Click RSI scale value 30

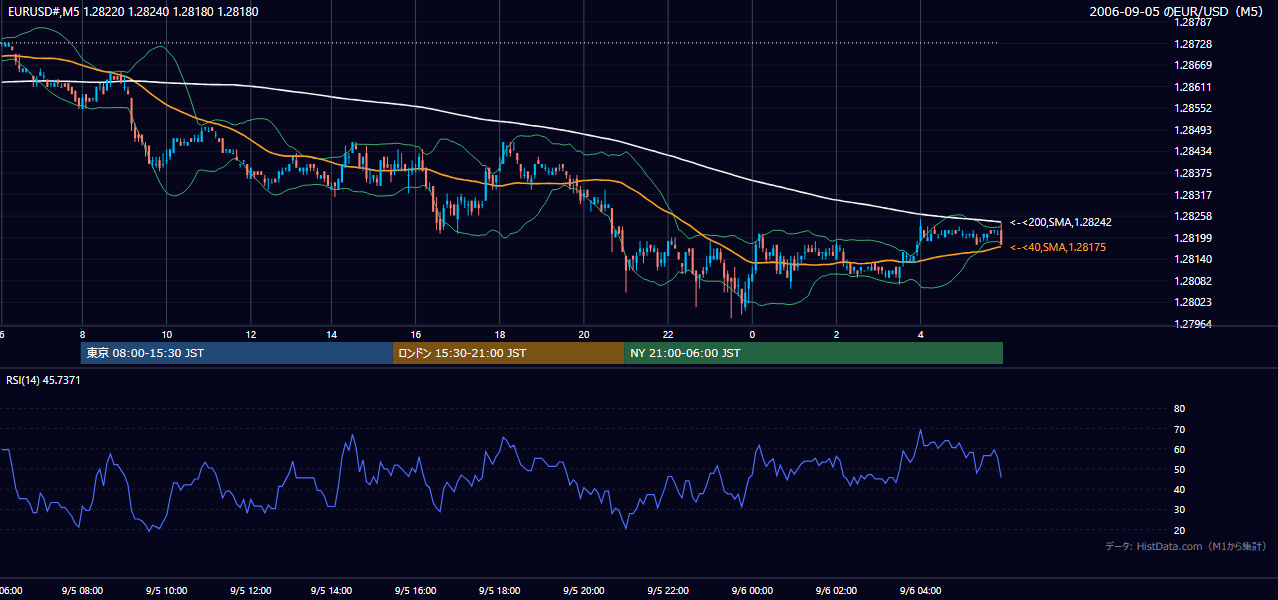pyautogui.click(x=1179, y=511)
